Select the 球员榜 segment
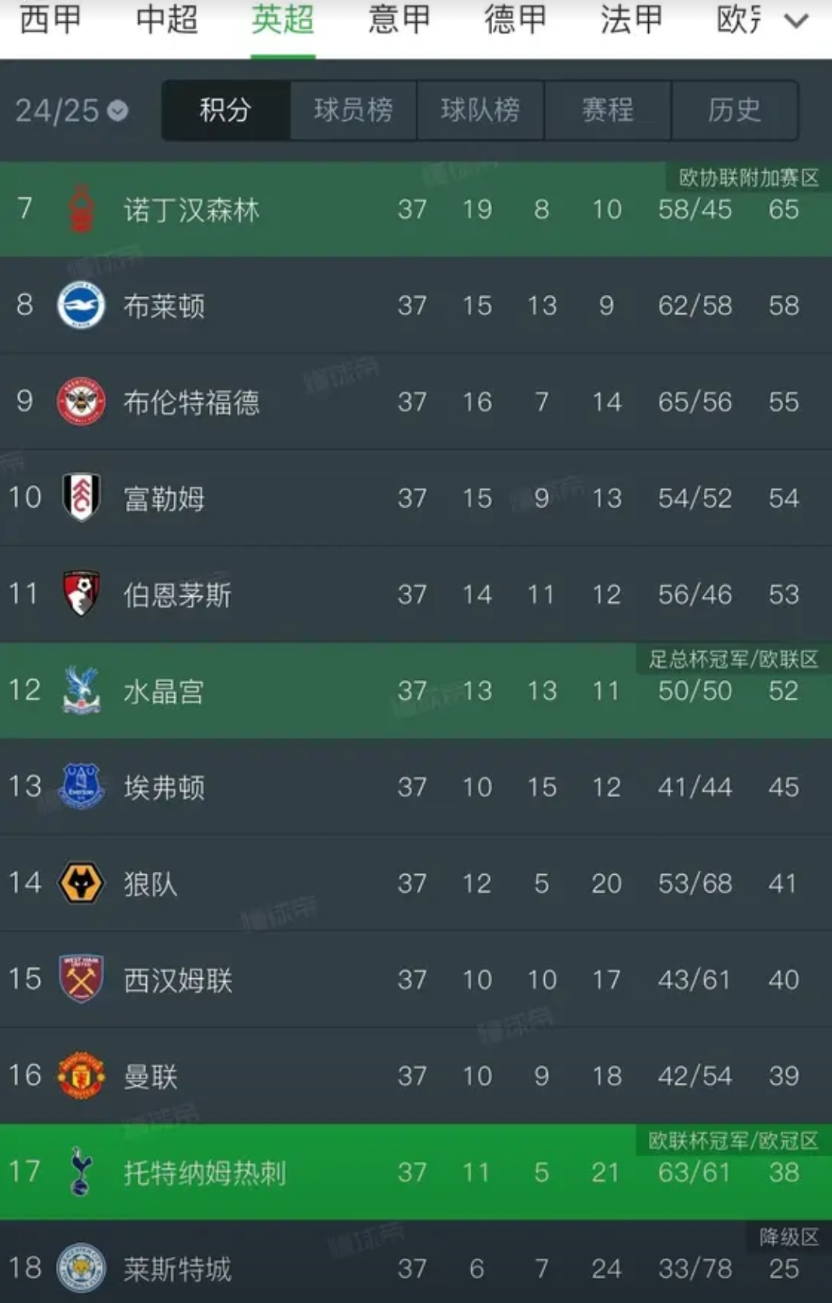The width and height of the screenshot is (832, 1303). [353, 110]
